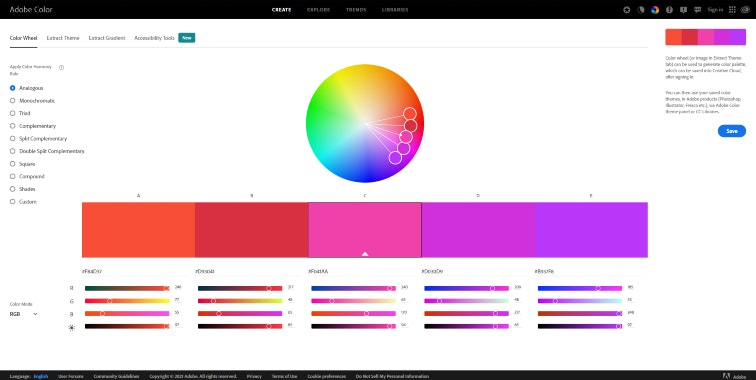Open the Accessibility Tools tab
The height and width of the screenshot is (380, 756).
click(x=154, y=38)
